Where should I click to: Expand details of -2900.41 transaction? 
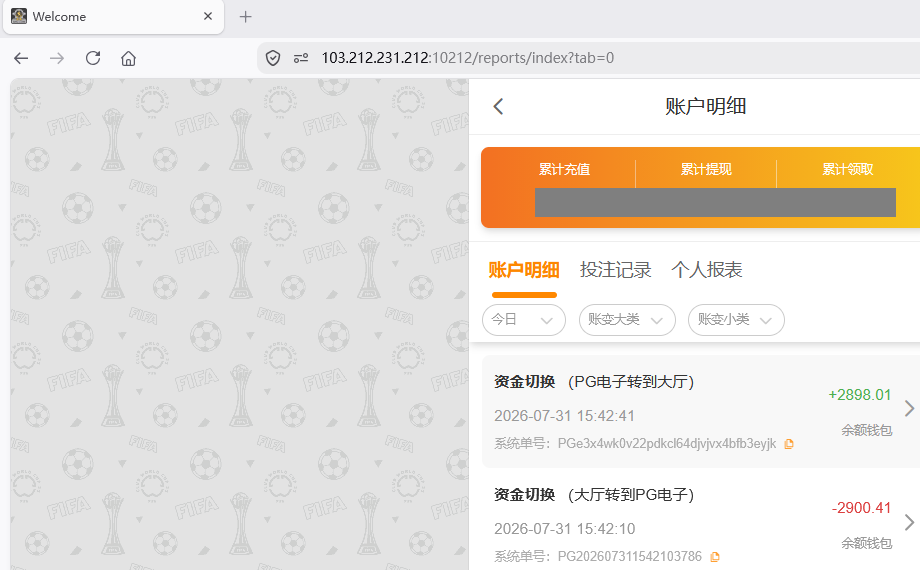pyautogui.click(x=909, y=522)
